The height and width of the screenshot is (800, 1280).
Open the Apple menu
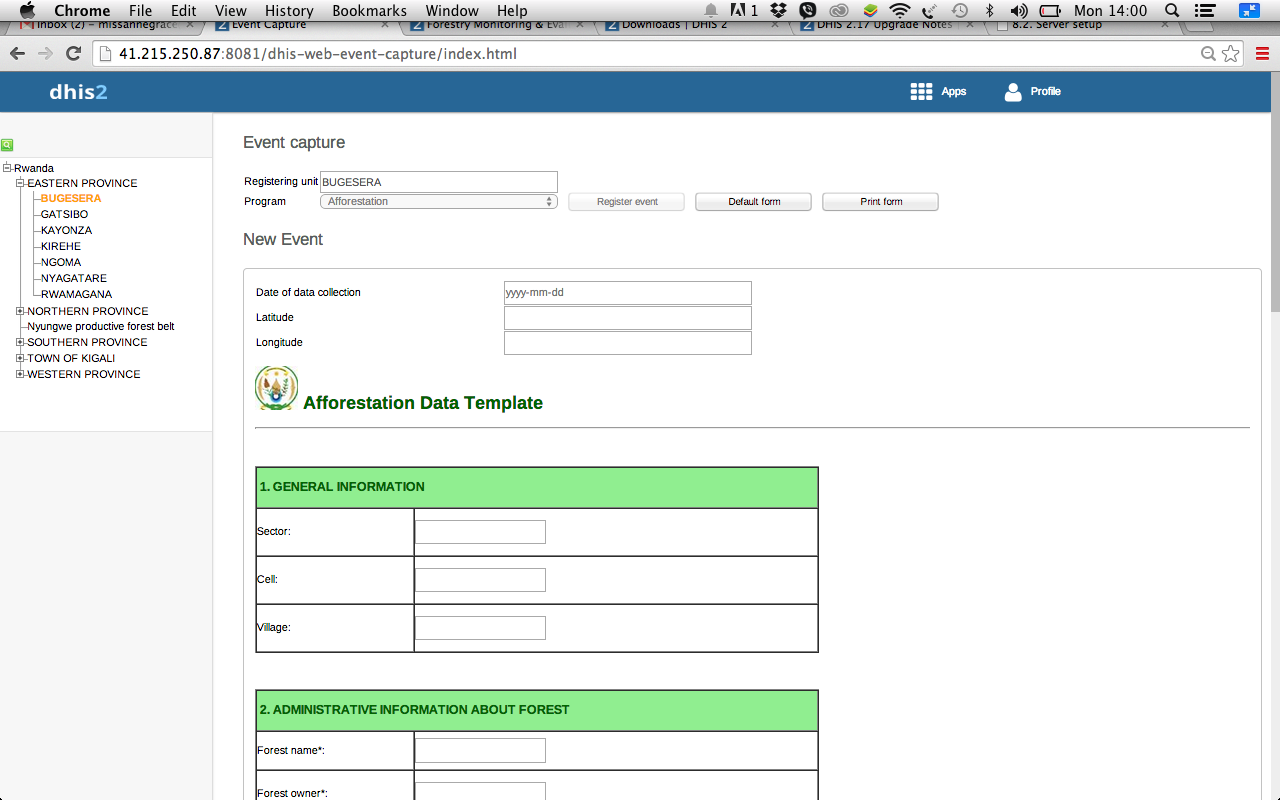27,11
